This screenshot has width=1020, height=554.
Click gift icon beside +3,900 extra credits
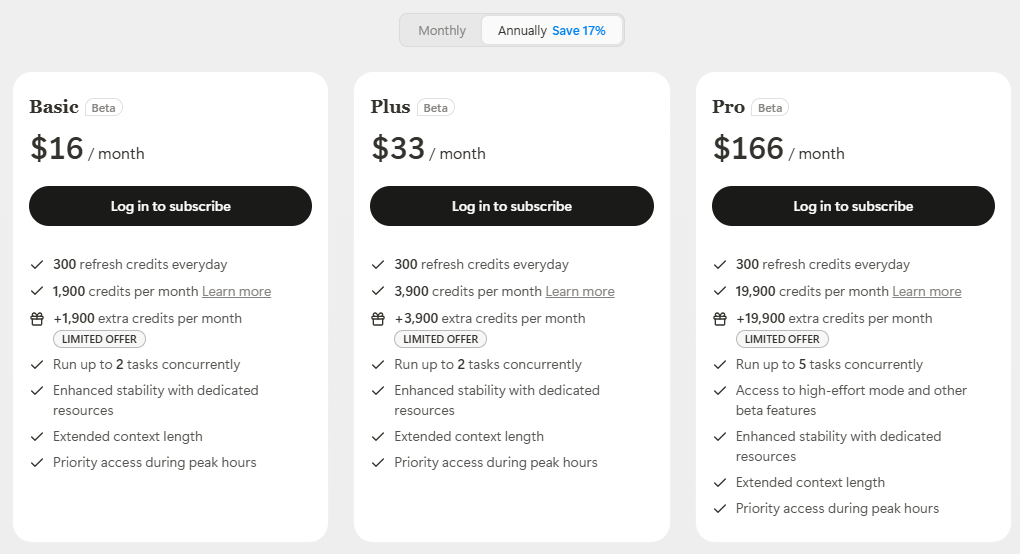point(378,319)
